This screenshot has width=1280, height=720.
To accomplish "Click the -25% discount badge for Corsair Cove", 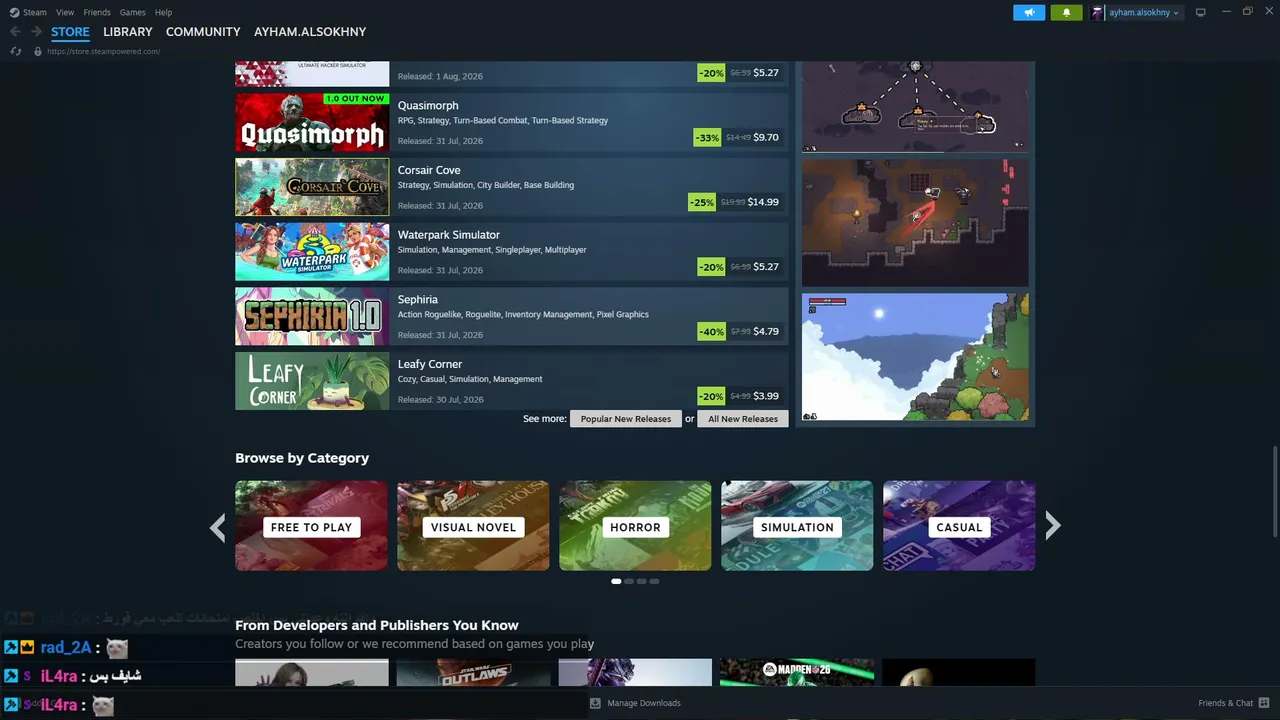I will 702,202.
